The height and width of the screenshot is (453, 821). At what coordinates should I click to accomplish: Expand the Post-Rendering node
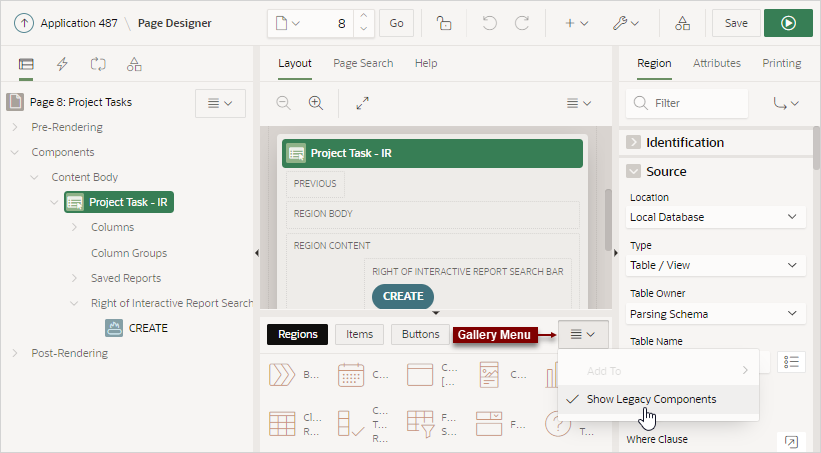(x=15, y=353)
